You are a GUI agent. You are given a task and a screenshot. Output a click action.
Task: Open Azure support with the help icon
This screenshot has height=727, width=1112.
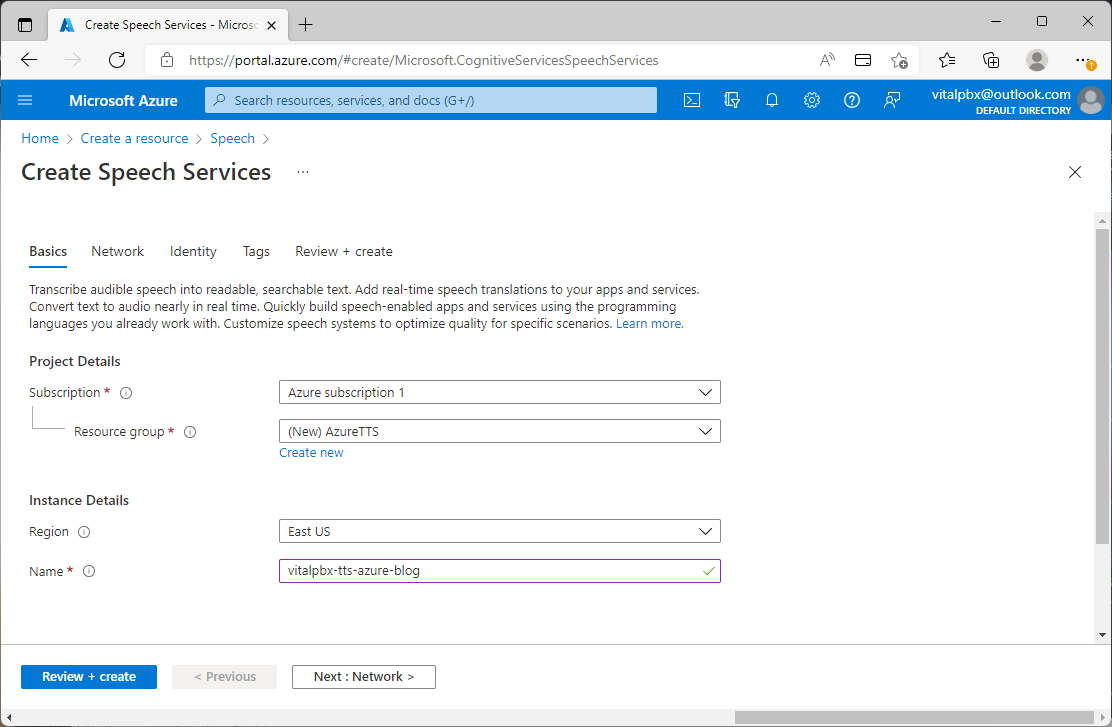click(852, 100)
